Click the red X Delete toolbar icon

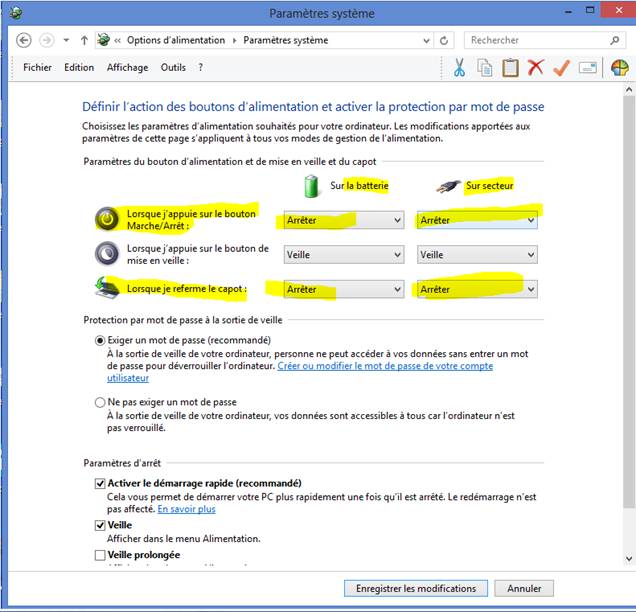pos(536,67)
